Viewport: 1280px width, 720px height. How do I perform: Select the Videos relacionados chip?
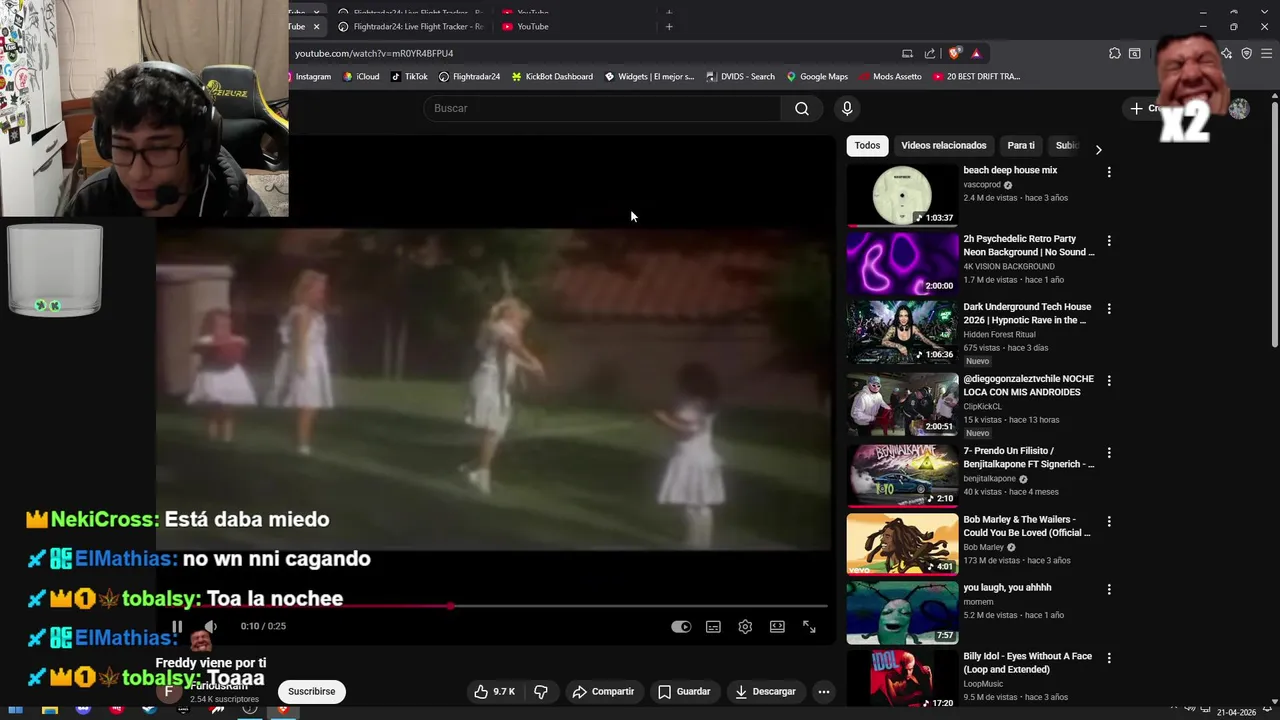943,146
